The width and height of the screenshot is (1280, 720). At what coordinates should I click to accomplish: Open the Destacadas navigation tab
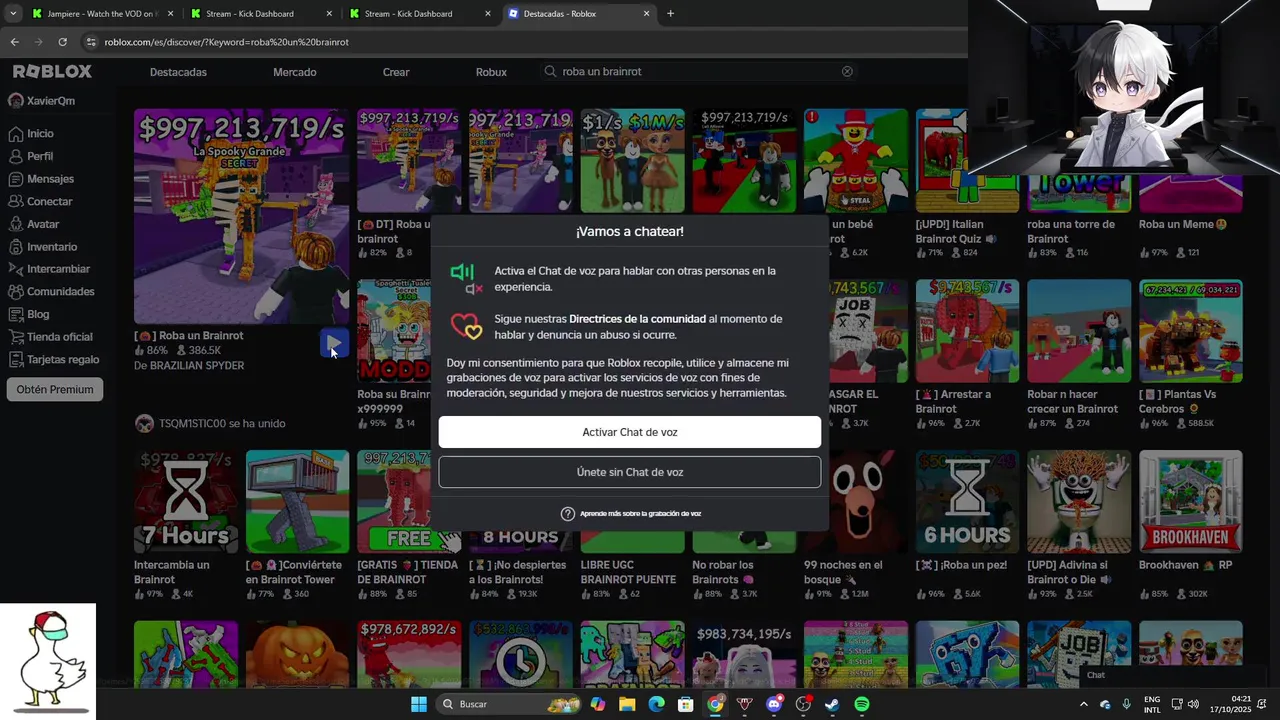pos(178,72)
